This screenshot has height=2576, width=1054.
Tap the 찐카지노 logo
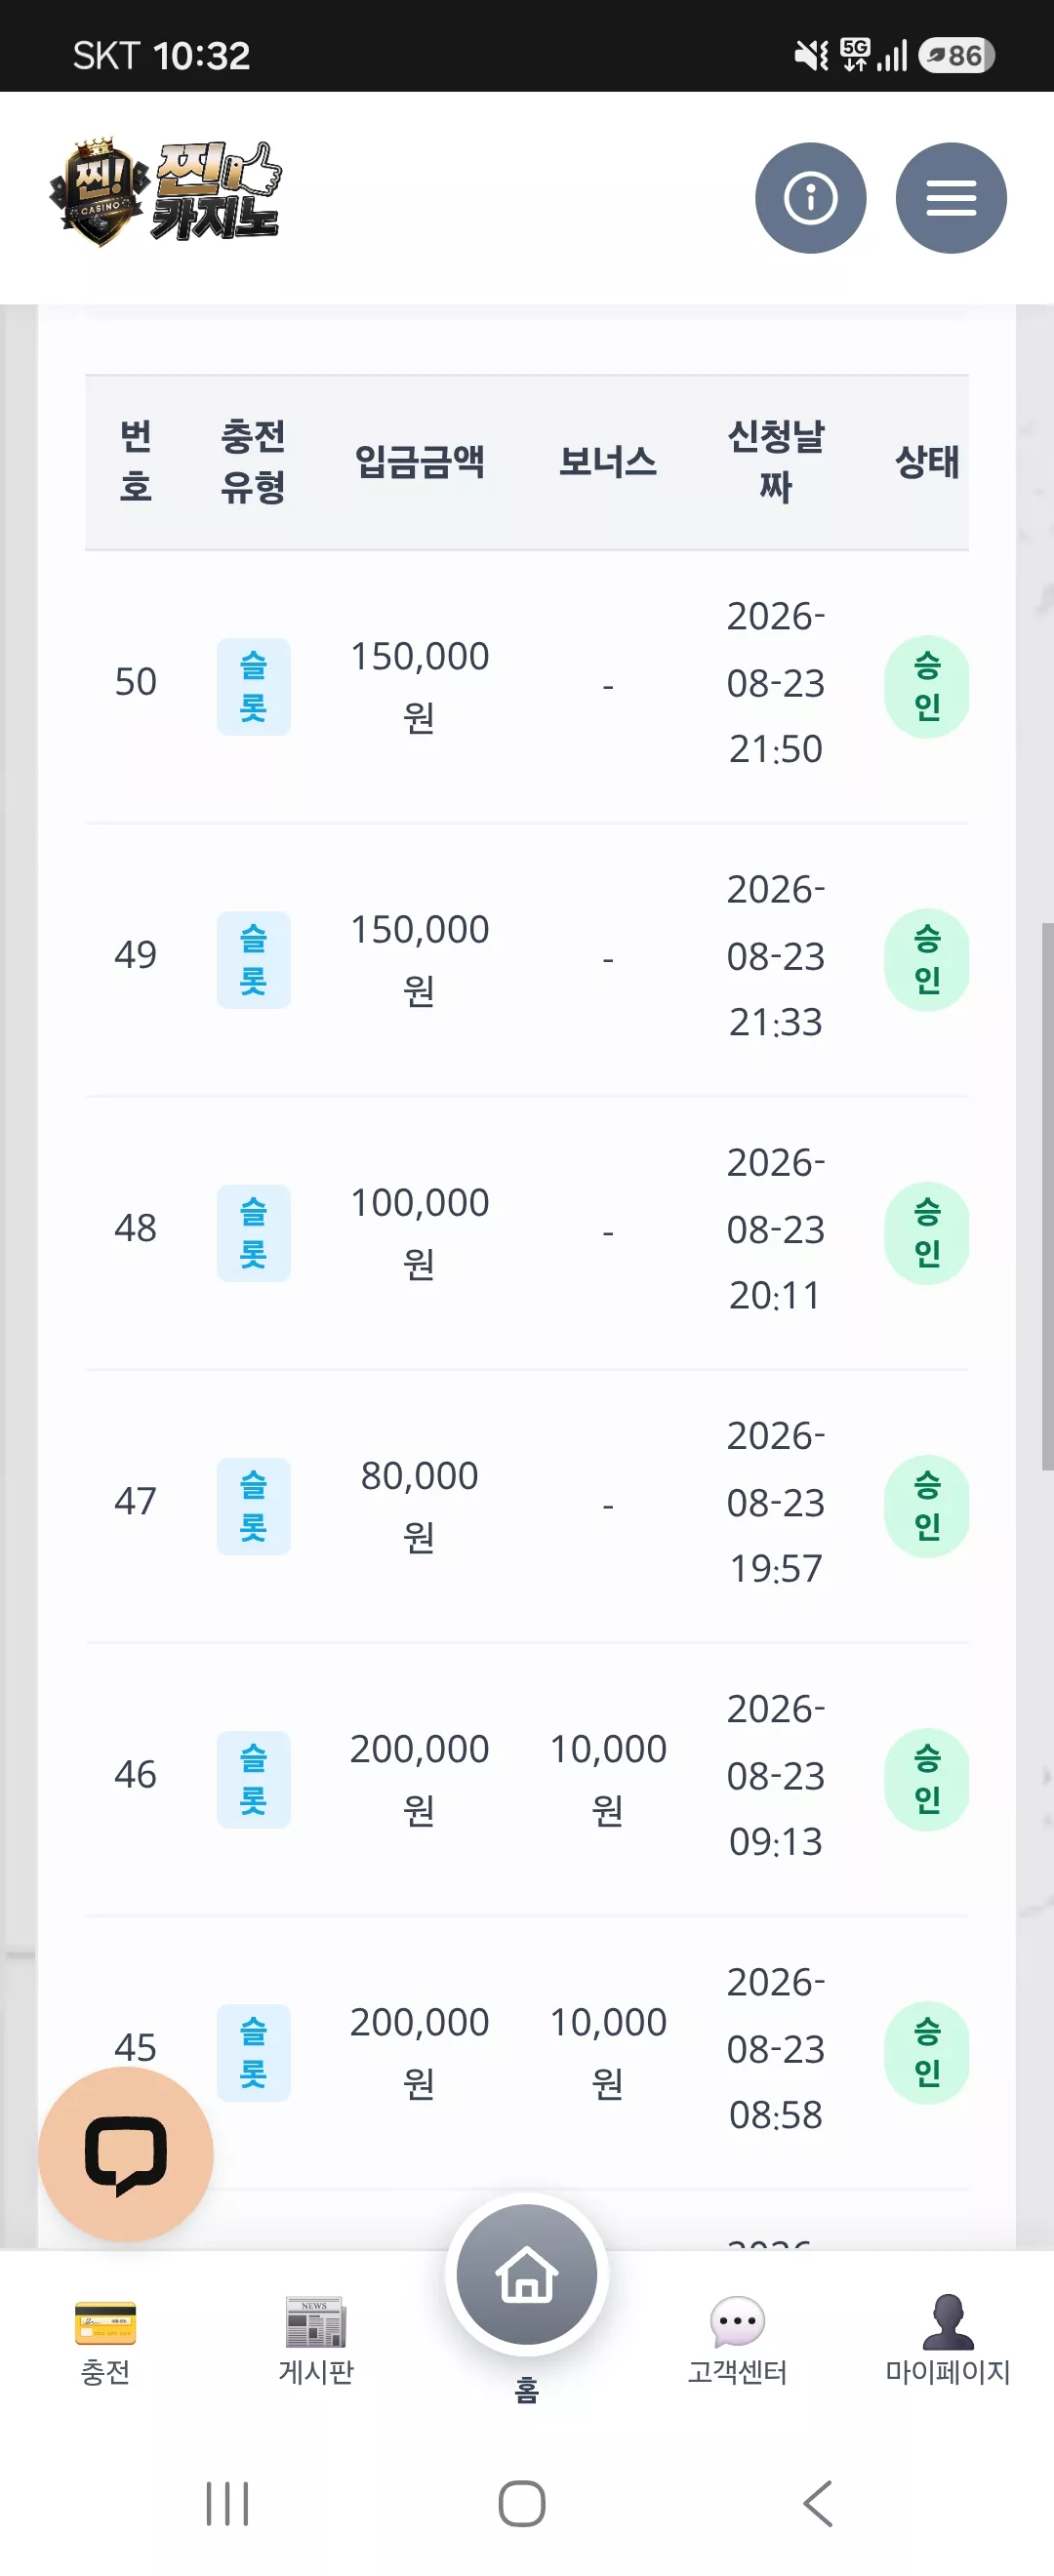[x=166, y=192]
